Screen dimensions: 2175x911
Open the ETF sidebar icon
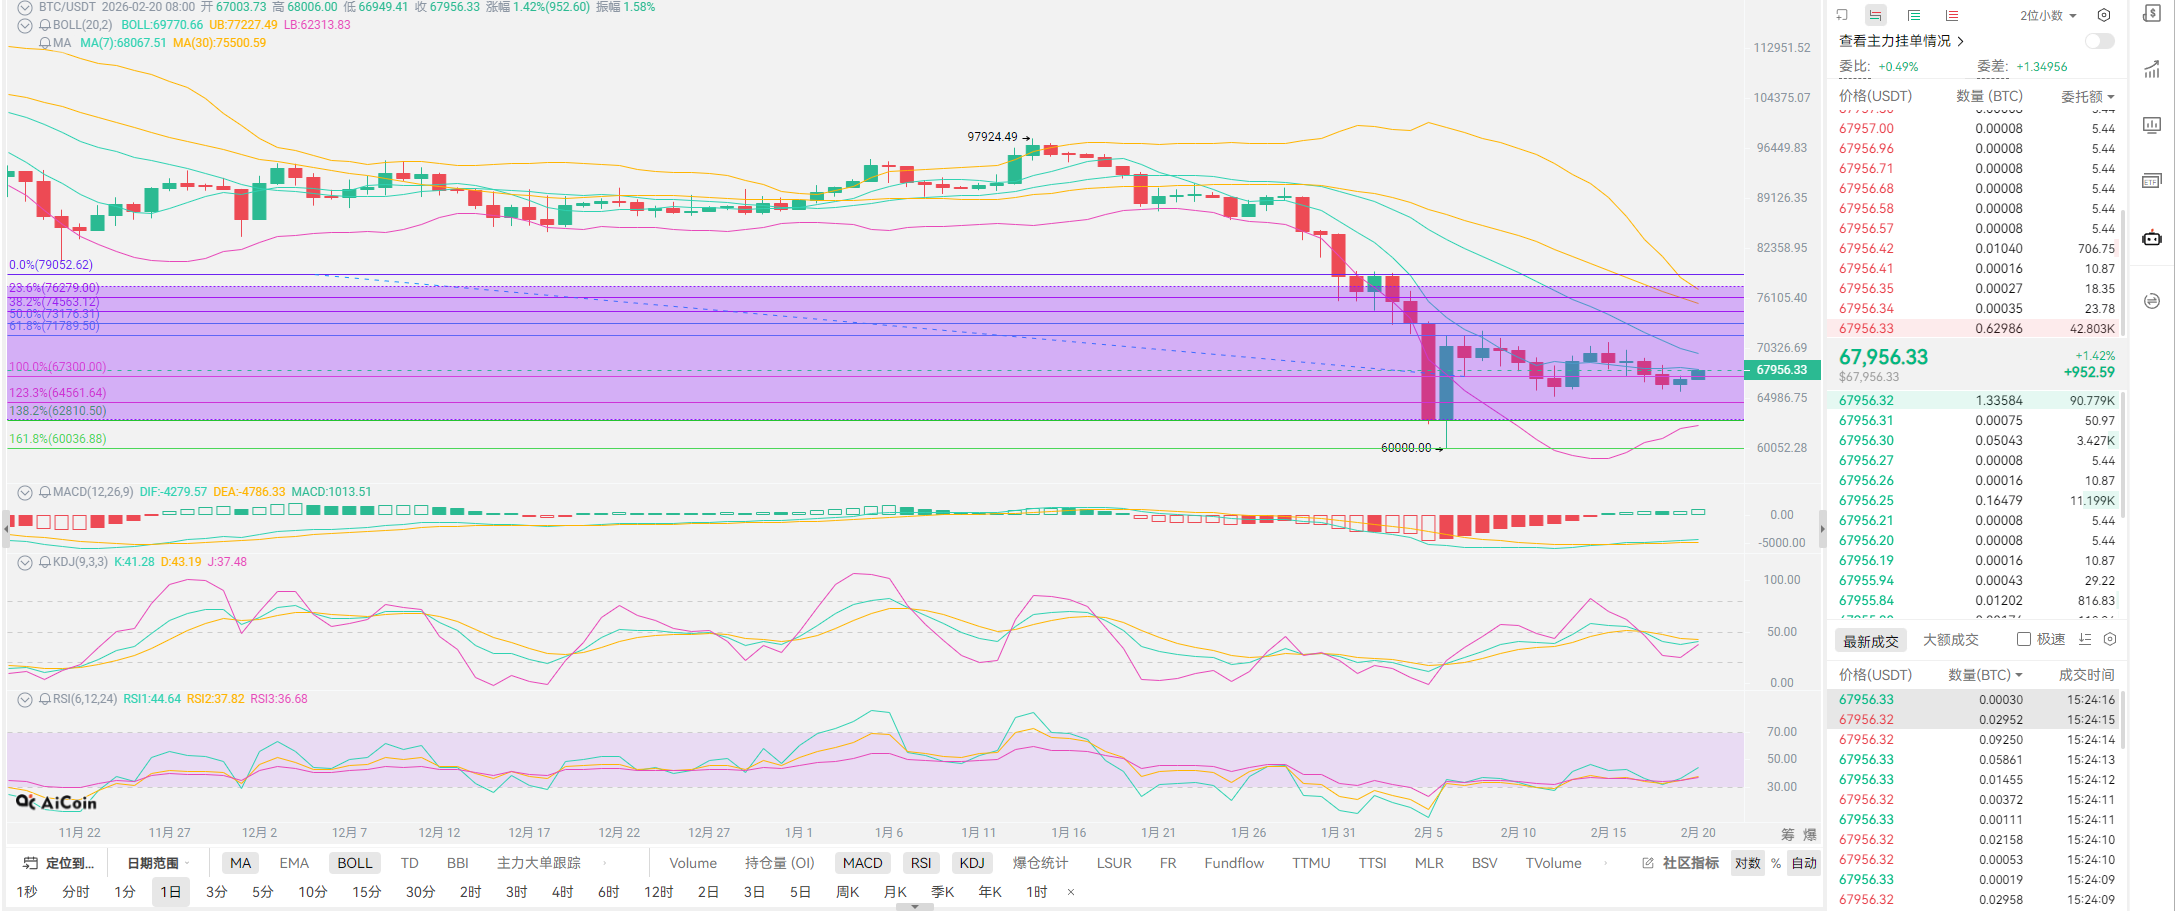tap(2152, 181)
